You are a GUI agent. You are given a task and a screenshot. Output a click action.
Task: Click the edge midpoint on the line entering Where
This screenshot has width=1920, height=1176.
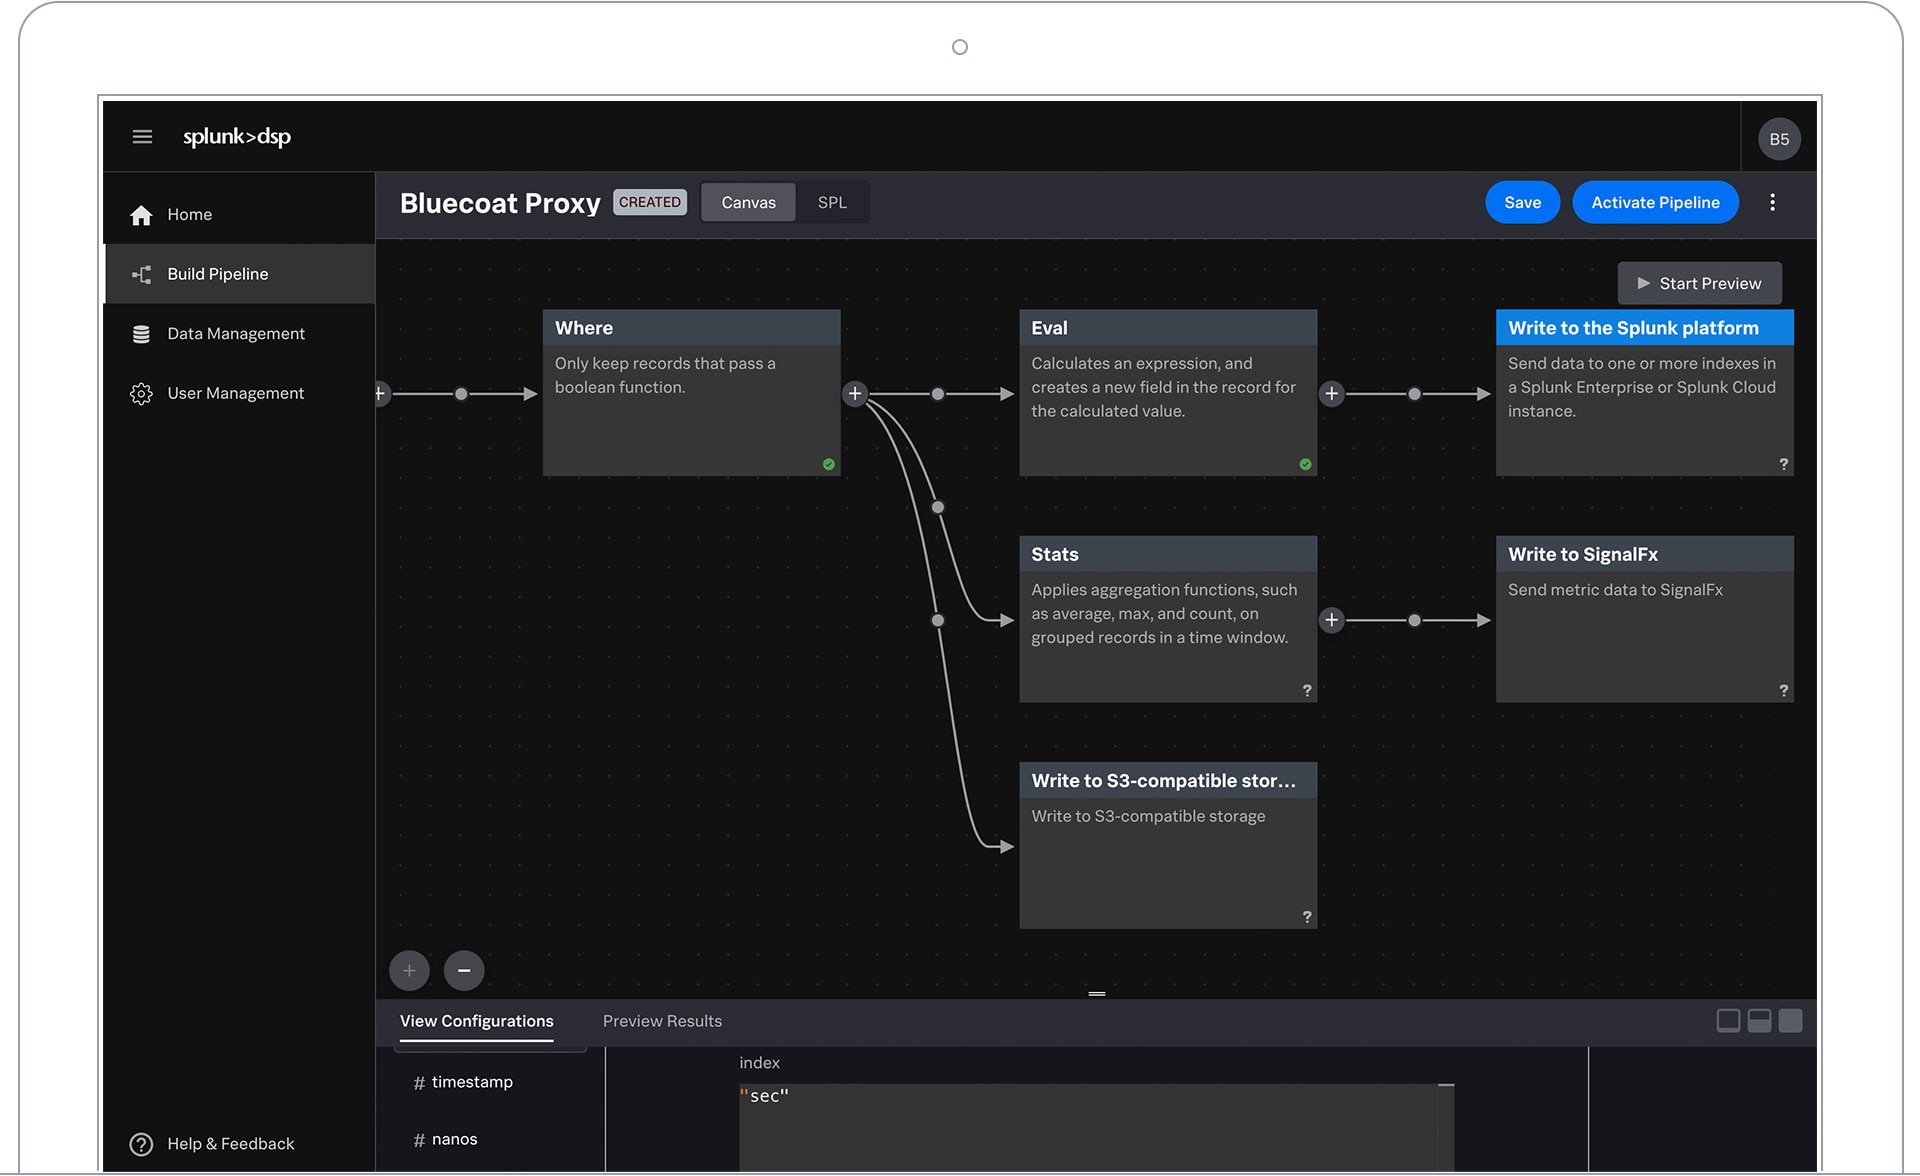(x=461, y=394)
